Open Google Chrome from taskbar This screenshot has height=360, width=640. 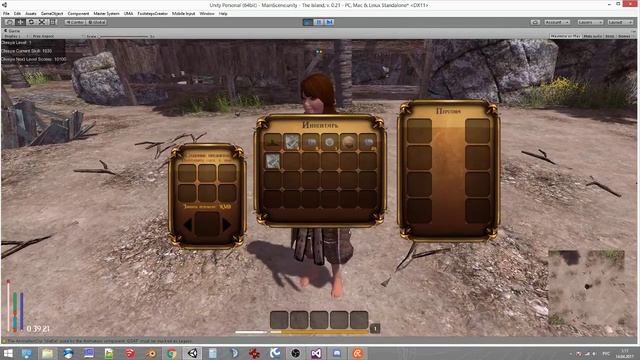171,353
